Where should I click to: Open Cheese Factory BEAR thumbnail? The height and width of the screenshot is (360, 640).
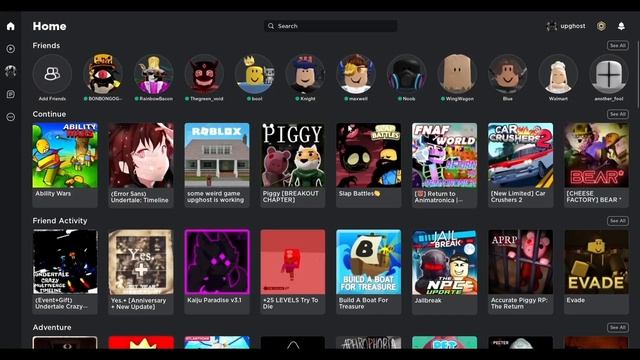(x=596, y=156)
